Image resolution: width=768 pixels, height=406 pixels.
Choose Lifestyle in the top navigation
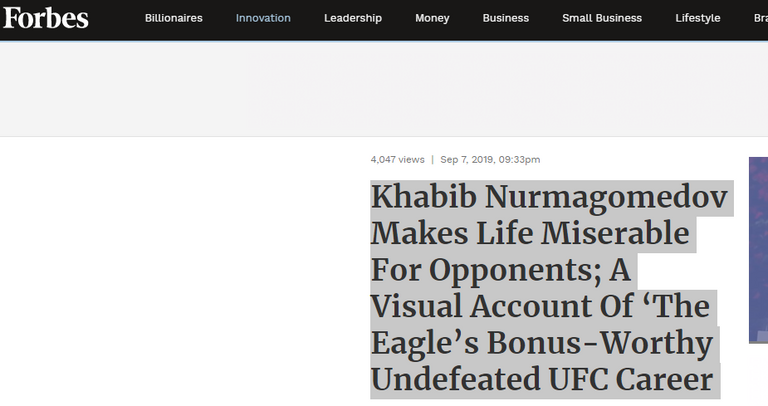click(697, 18)
